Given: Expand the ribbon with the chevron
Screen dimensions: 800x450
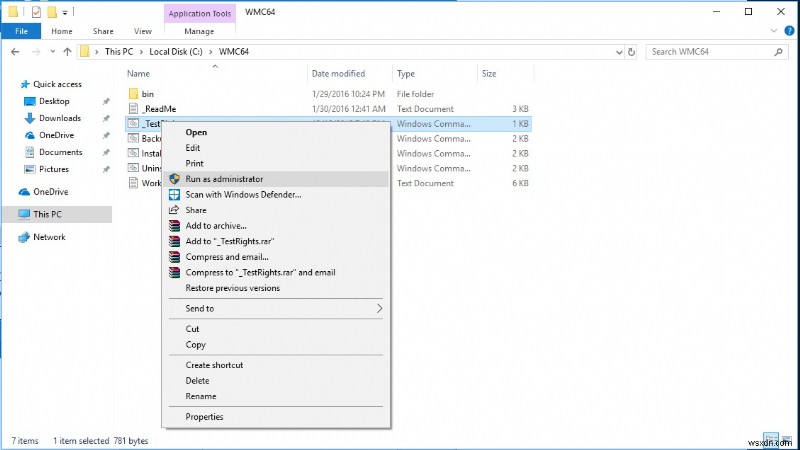Looking at the screenshot, I should (773, 31).
